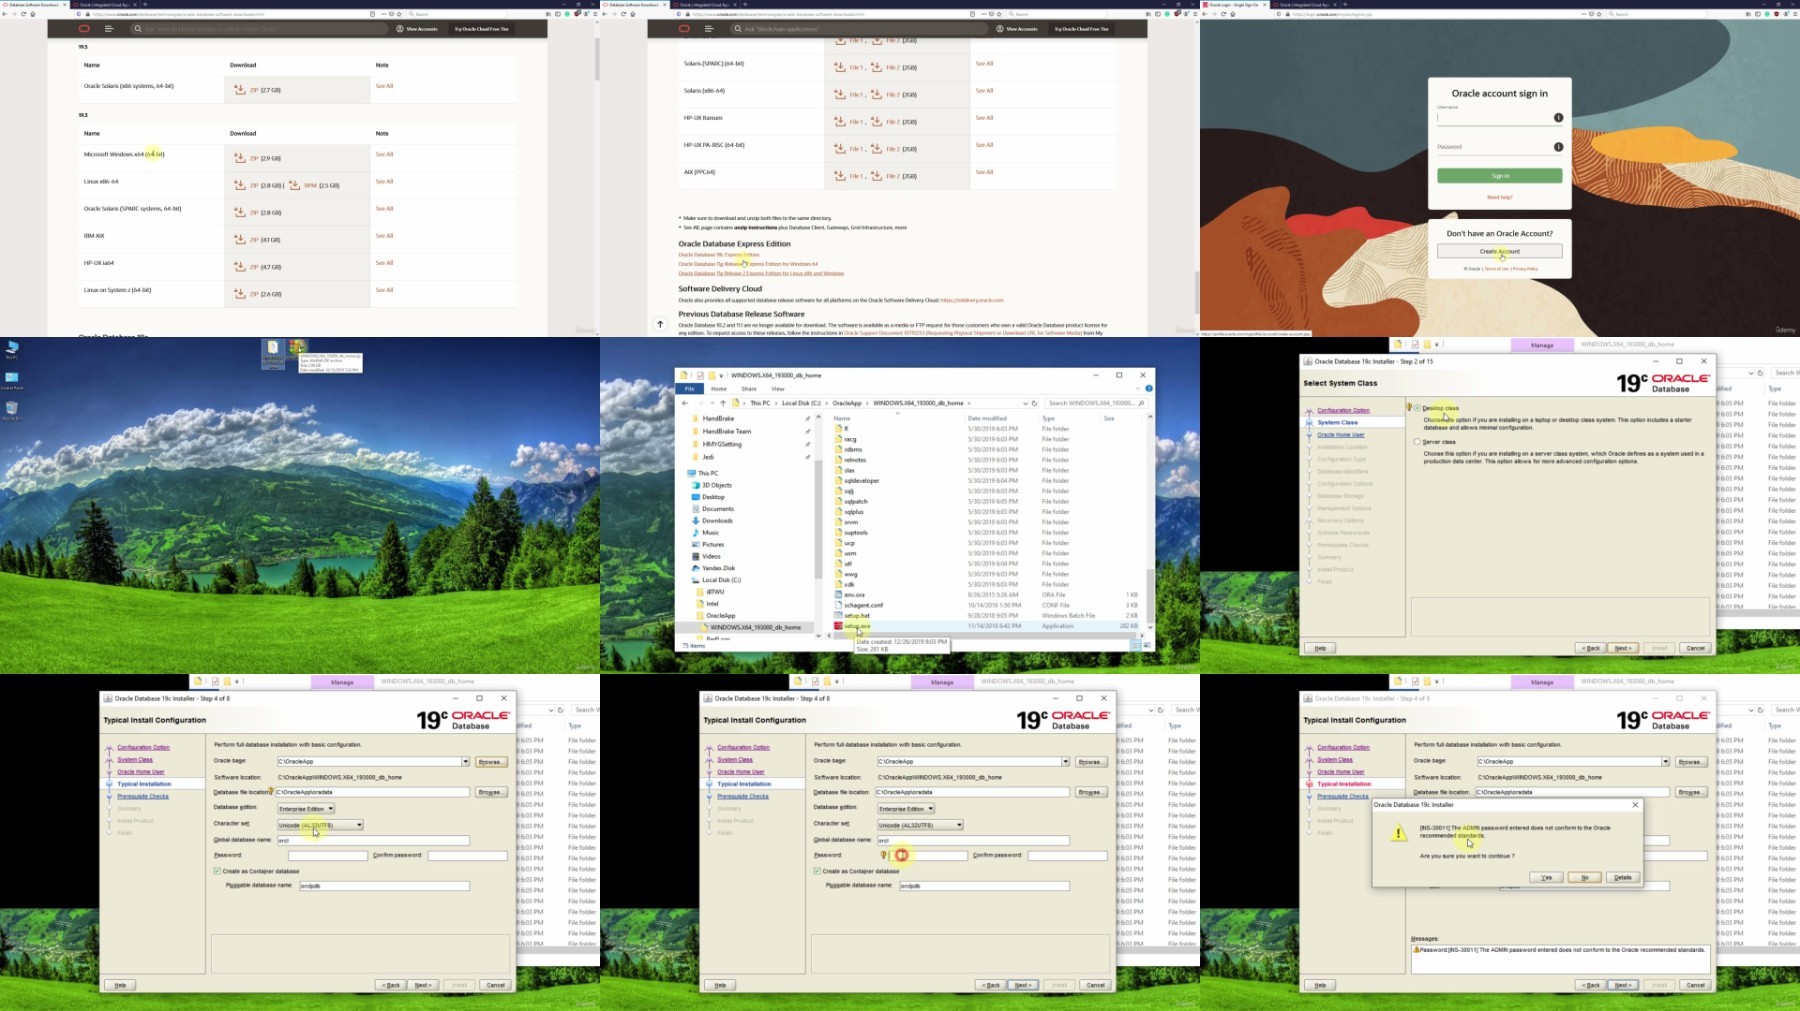
Task: Click the info icon beside Username field
Action: 1558,118
